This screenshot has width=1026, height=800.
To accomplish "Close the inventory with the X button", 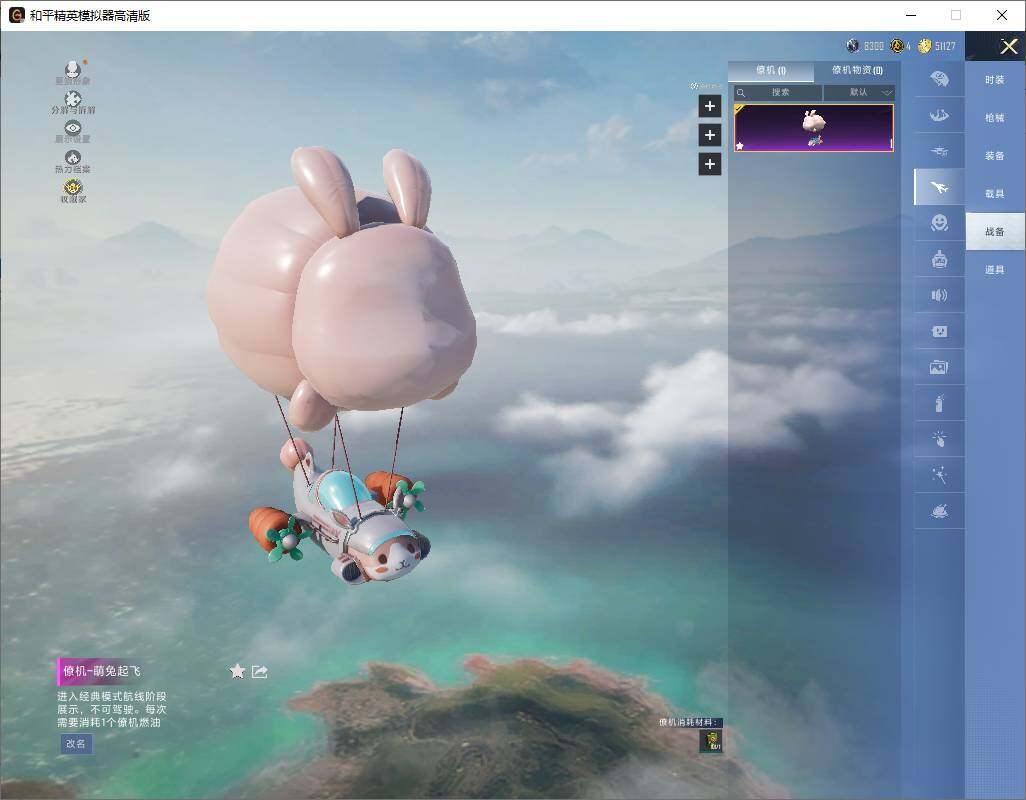I will [x=1008, y=46].
